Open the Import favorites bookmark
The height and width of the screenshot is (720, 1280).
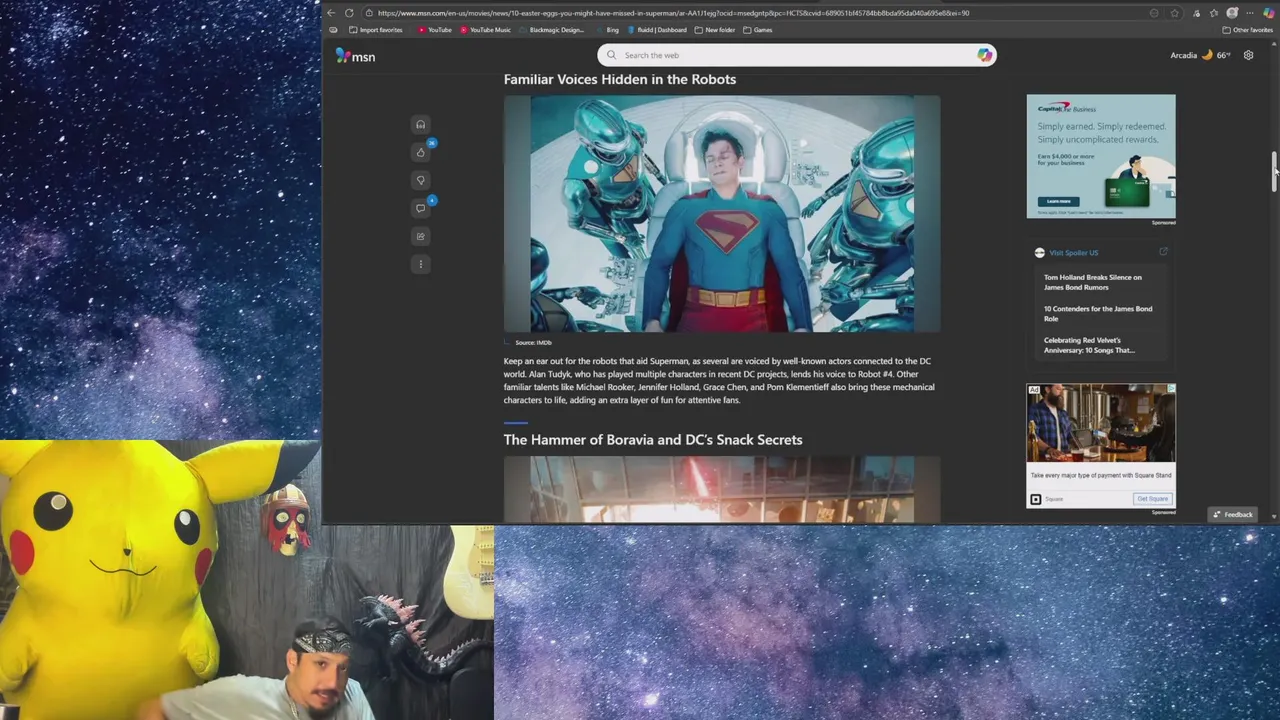tap(376, 30)
